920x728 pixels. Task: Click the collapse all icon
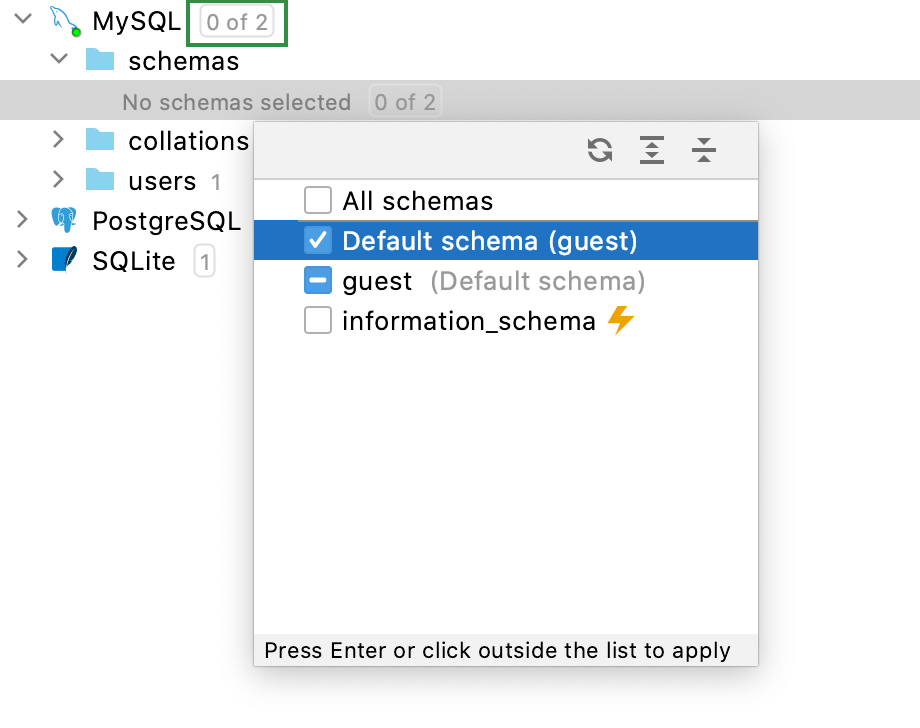(704, 150)
